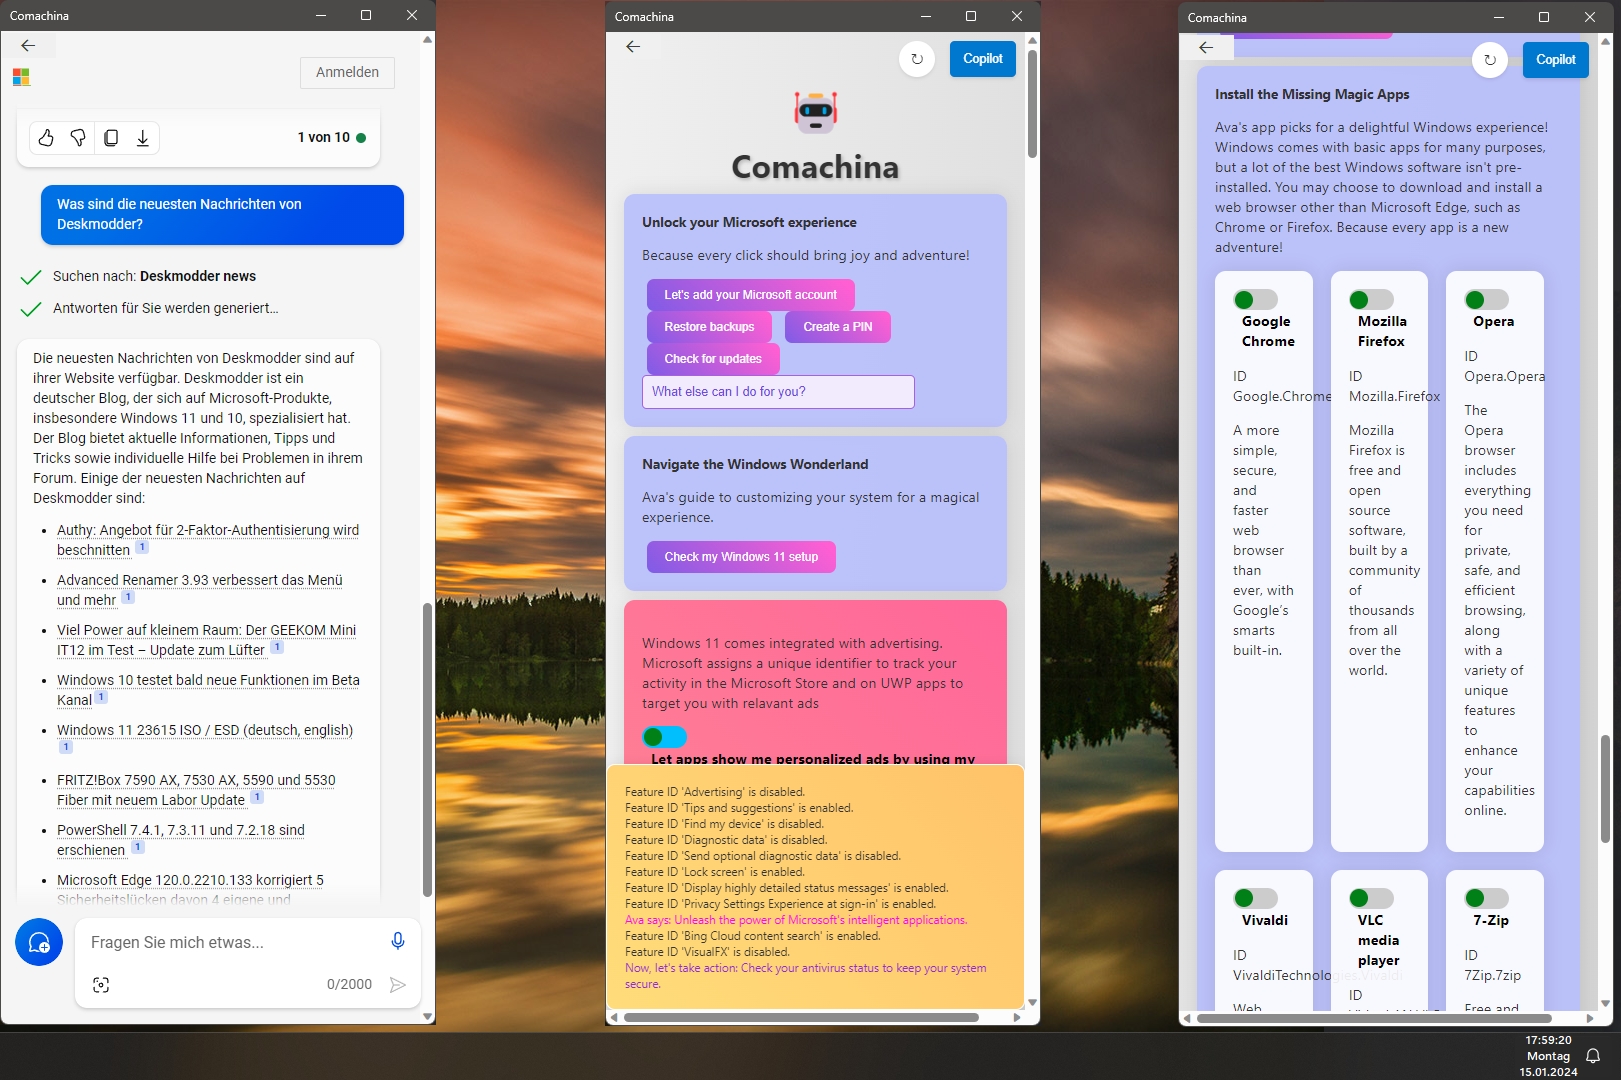Toggle the Opera app switch
The width and height of the screenshot is (1621, 1080).
[x=1486, y=300]
